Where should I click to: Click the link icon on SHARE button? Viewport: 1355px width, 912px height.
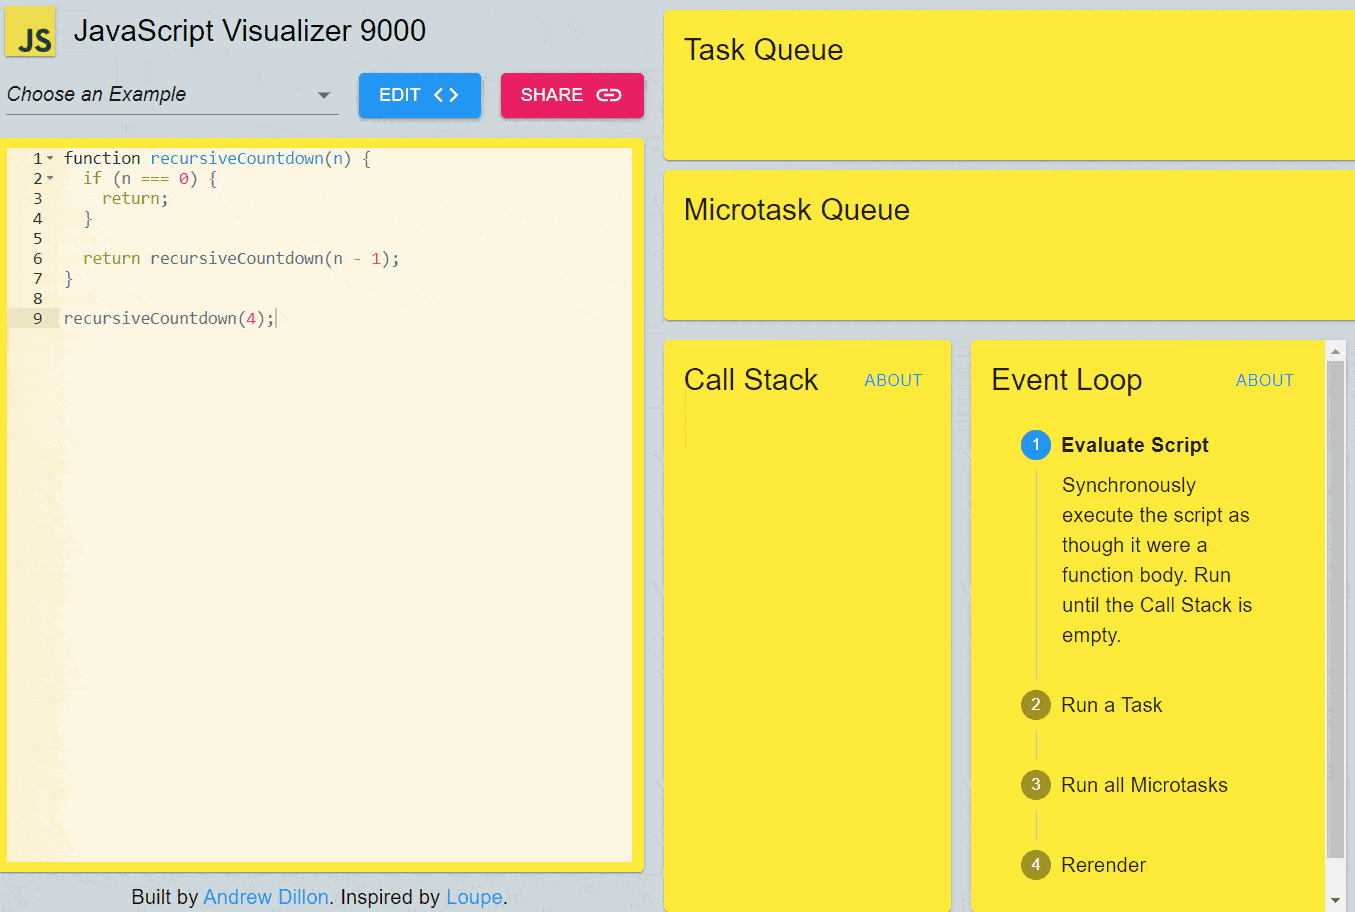[608, 95]
